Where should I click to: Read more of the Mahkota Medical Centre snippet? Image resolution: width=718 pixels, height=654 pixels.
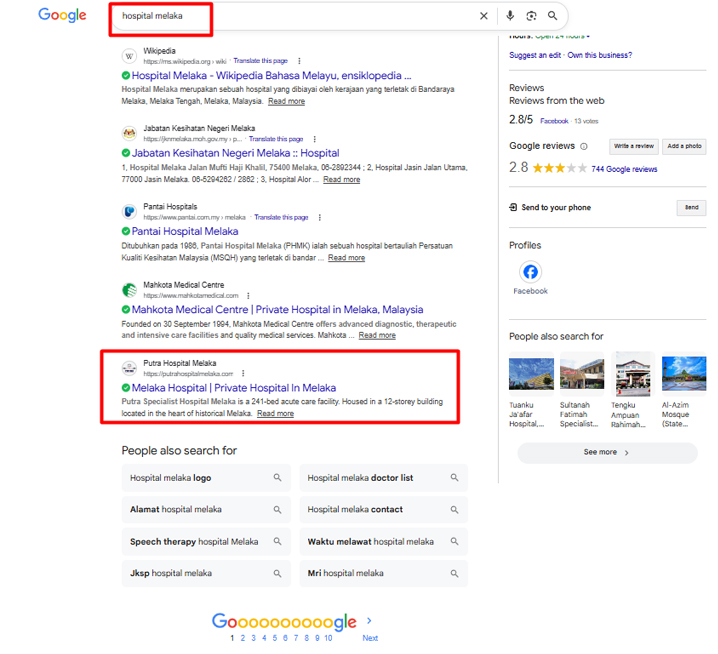377,335
